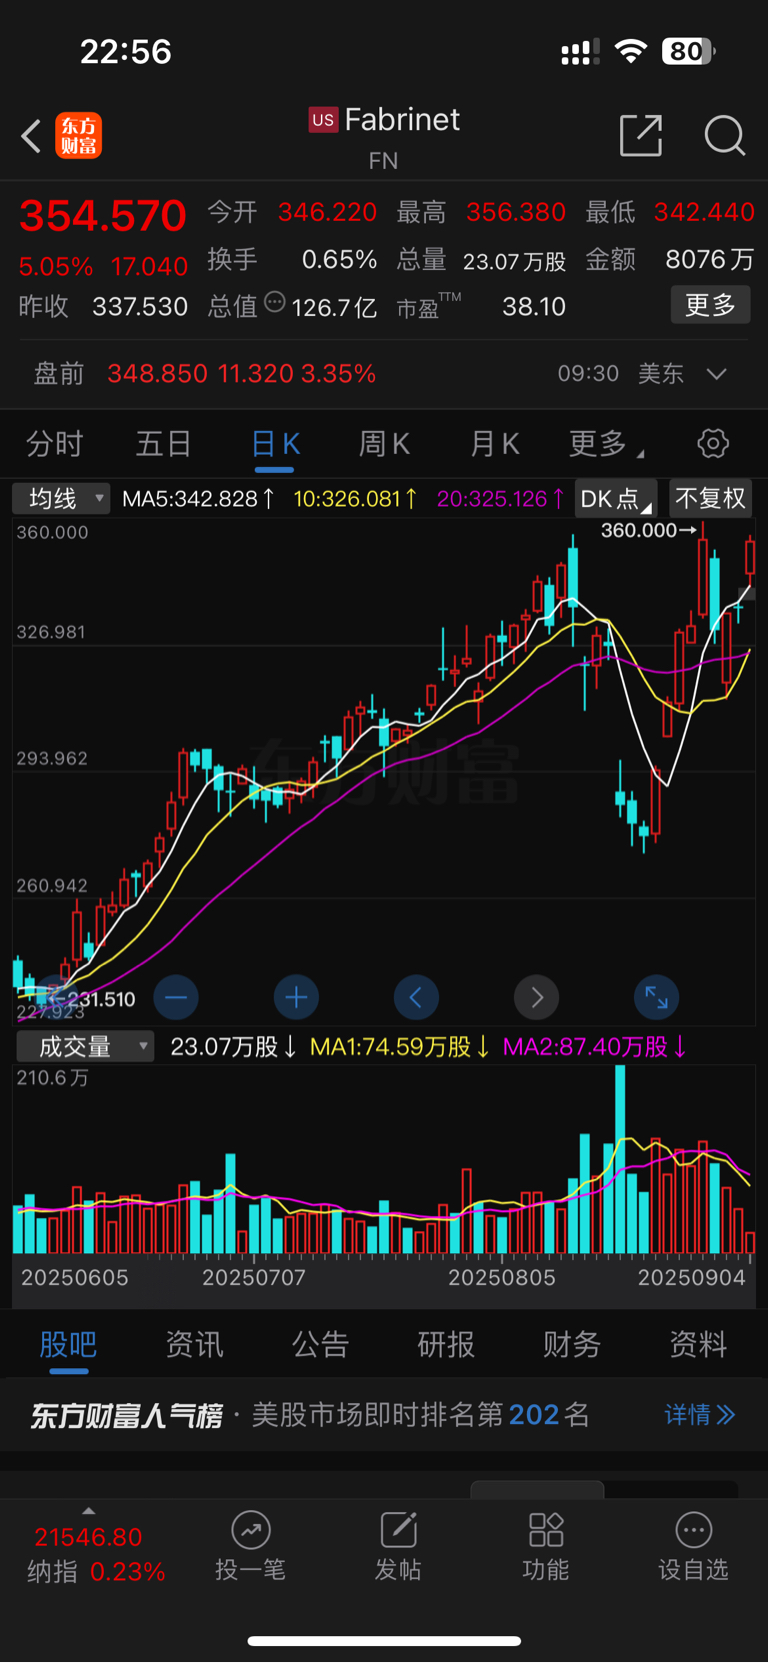
Task: Open the 东方财富 orange logo
Action: coord(78,136)
